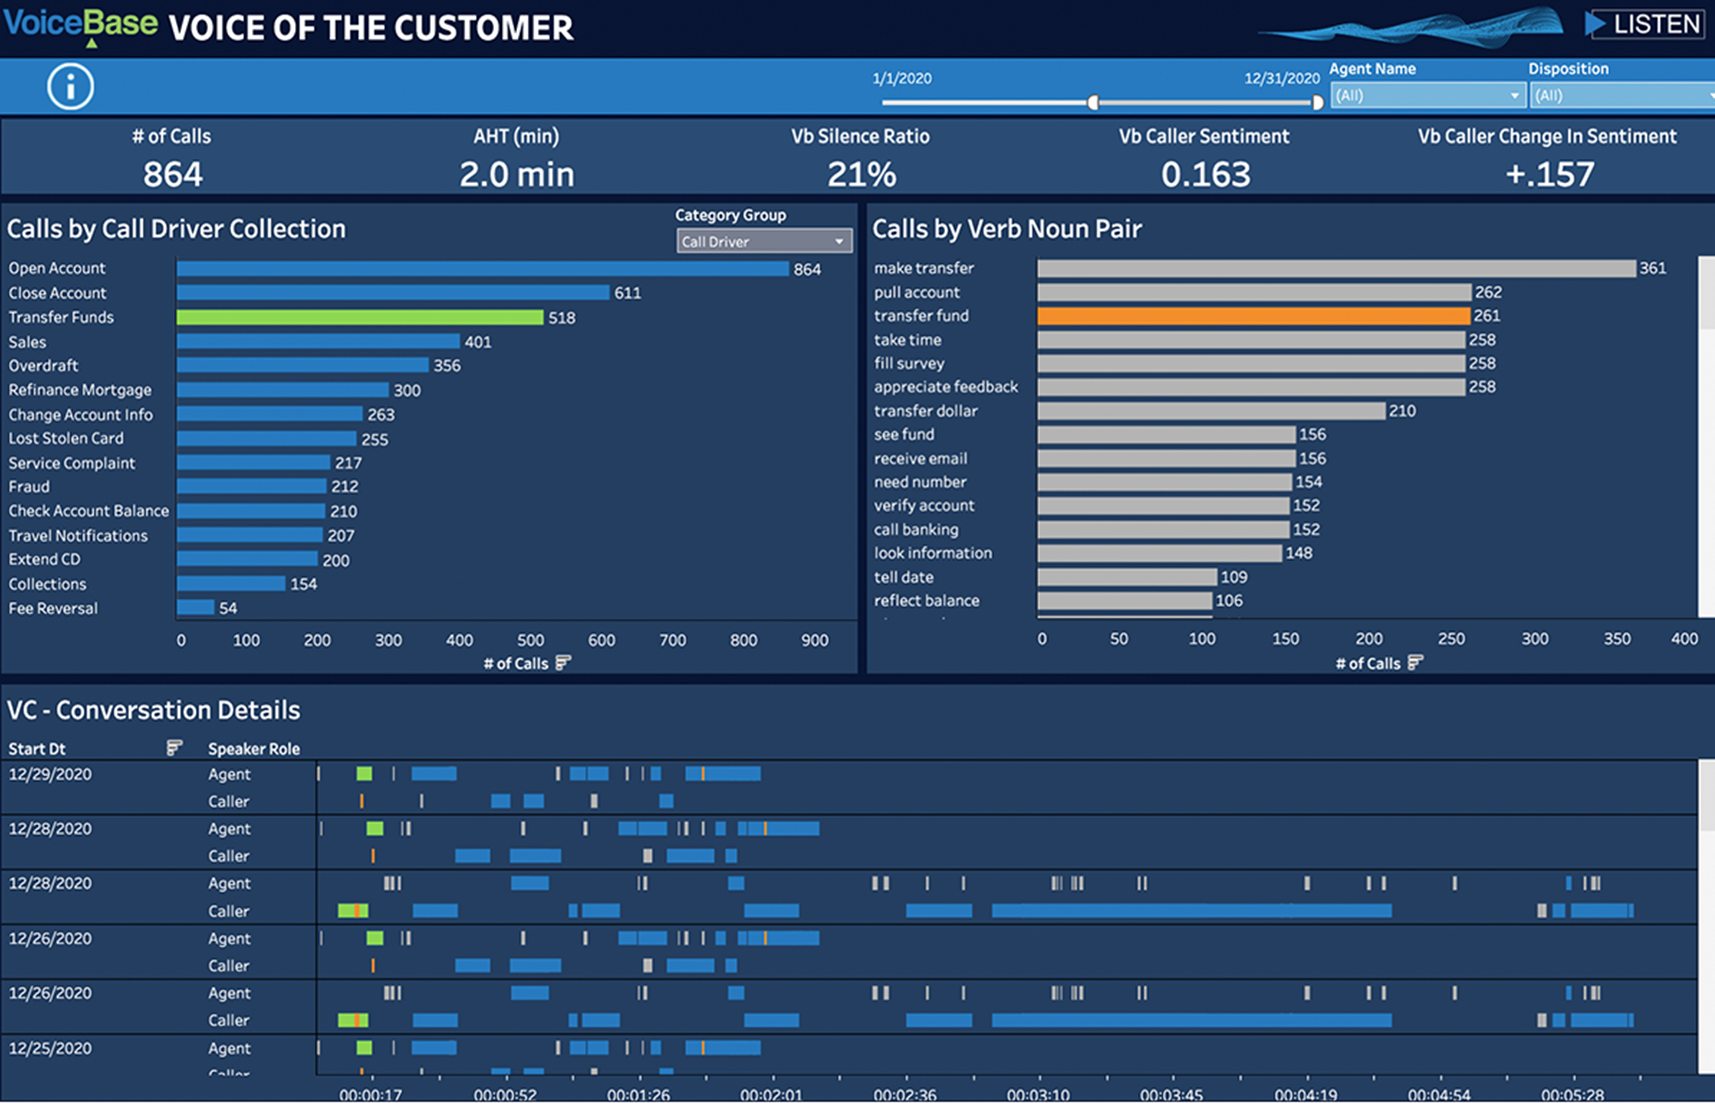The height and width of the screenshot is (1103, 1715).
Task: Open the Agent Name filter dropdown
Action: tap(1427, 96)
